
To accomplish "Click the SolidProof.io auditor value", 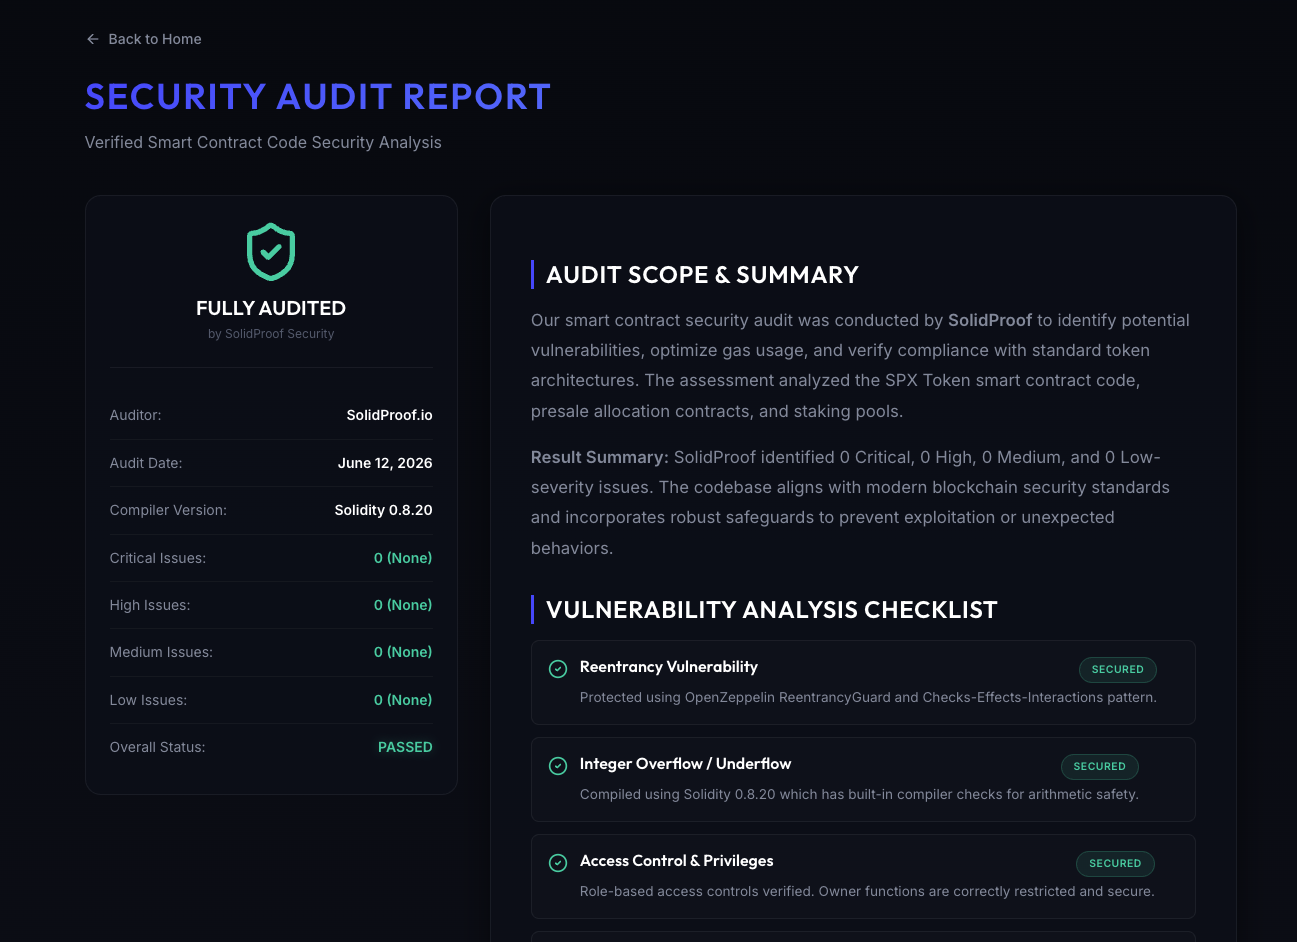I will point(390,415).
